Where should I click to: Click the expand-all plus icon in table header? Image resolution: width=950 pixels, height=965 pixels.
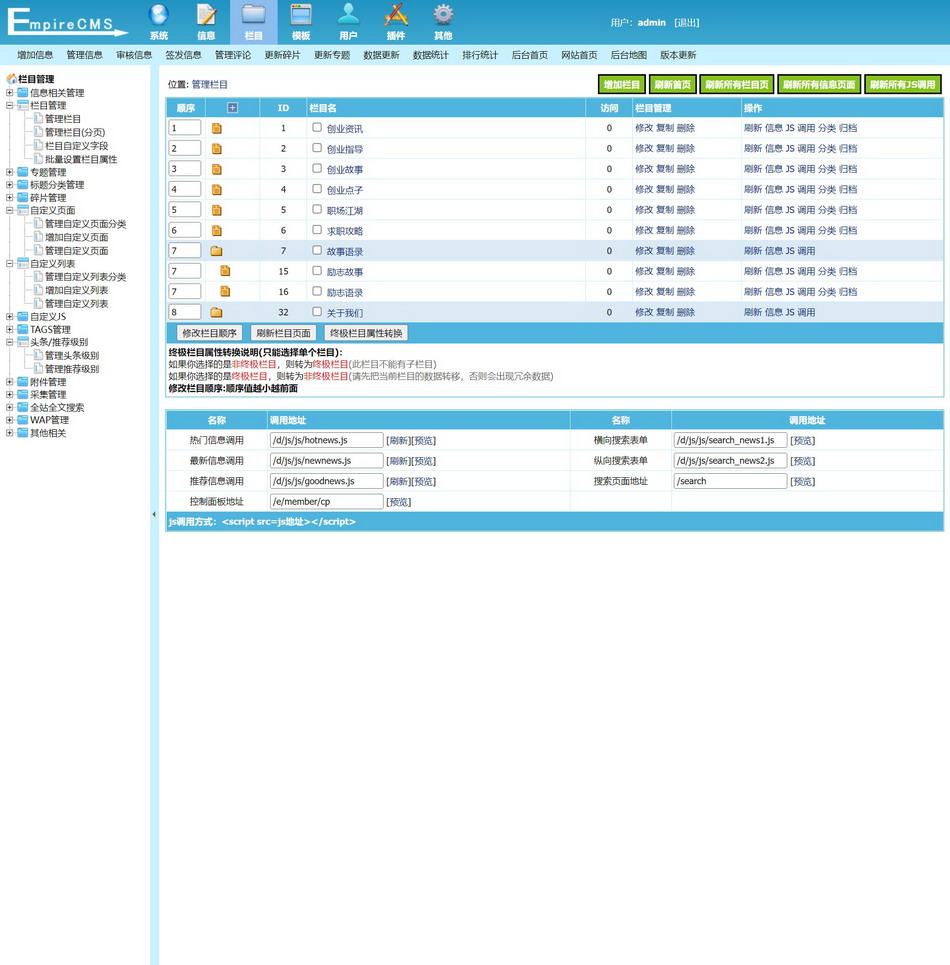tap(232, 108)
